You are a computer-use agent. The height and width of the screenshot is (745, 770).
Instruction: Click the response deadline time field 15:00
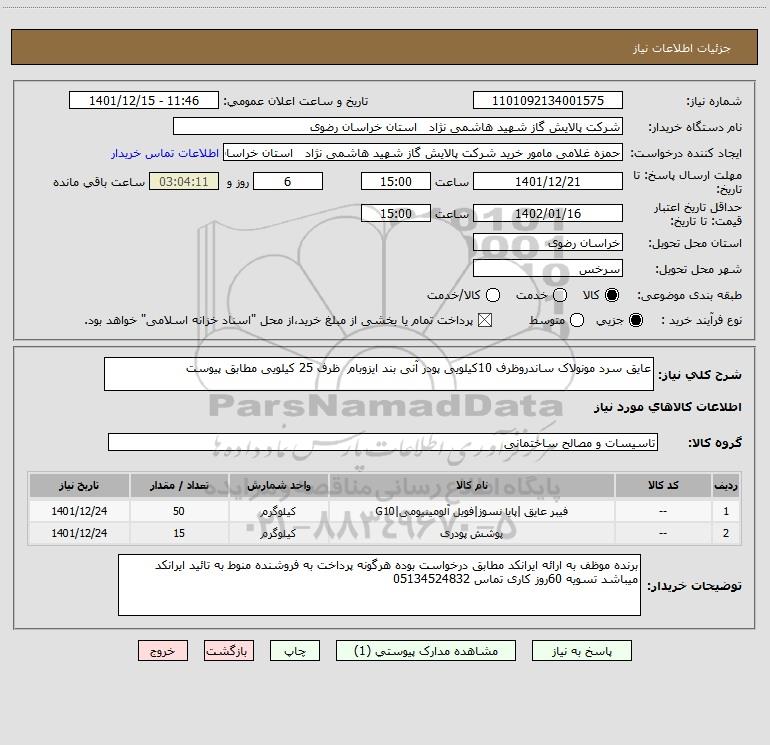[x=396, y=182]
